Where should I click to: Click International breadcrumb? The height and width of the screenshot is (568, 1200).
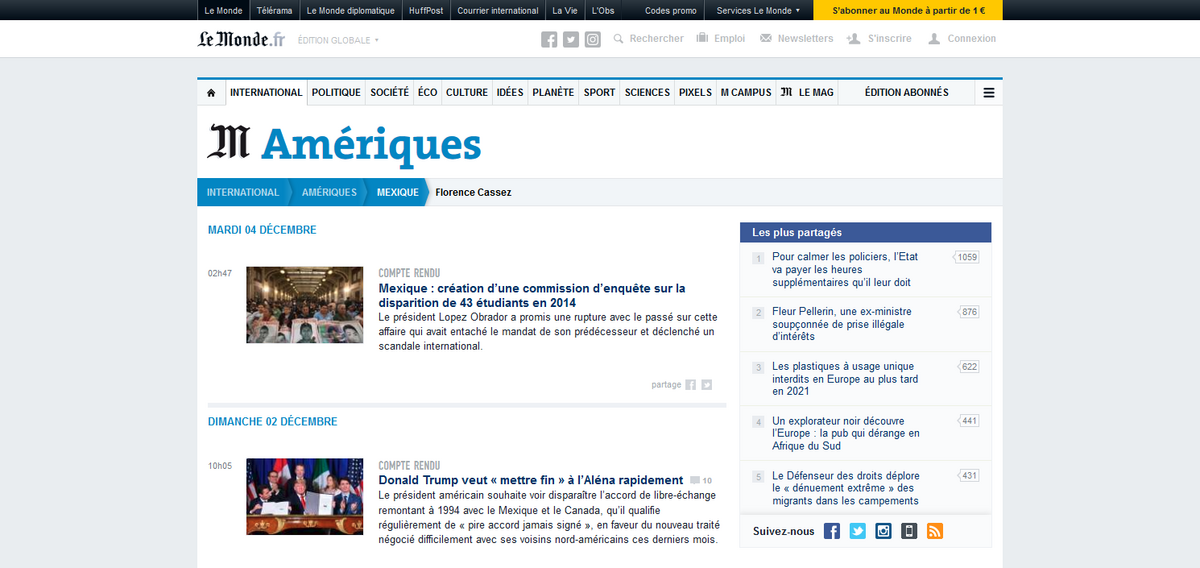tap(243, 192)
